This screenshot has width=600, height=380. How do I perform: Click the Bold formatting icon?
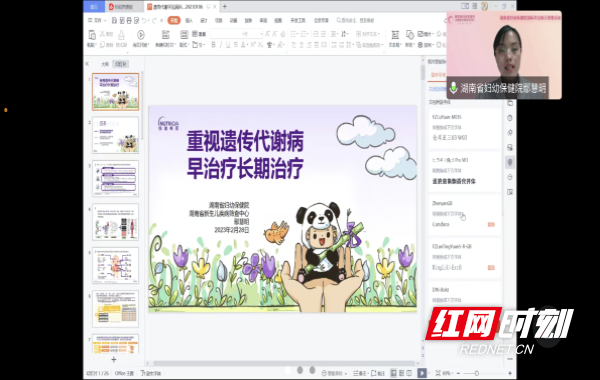[x=214, y=45]
